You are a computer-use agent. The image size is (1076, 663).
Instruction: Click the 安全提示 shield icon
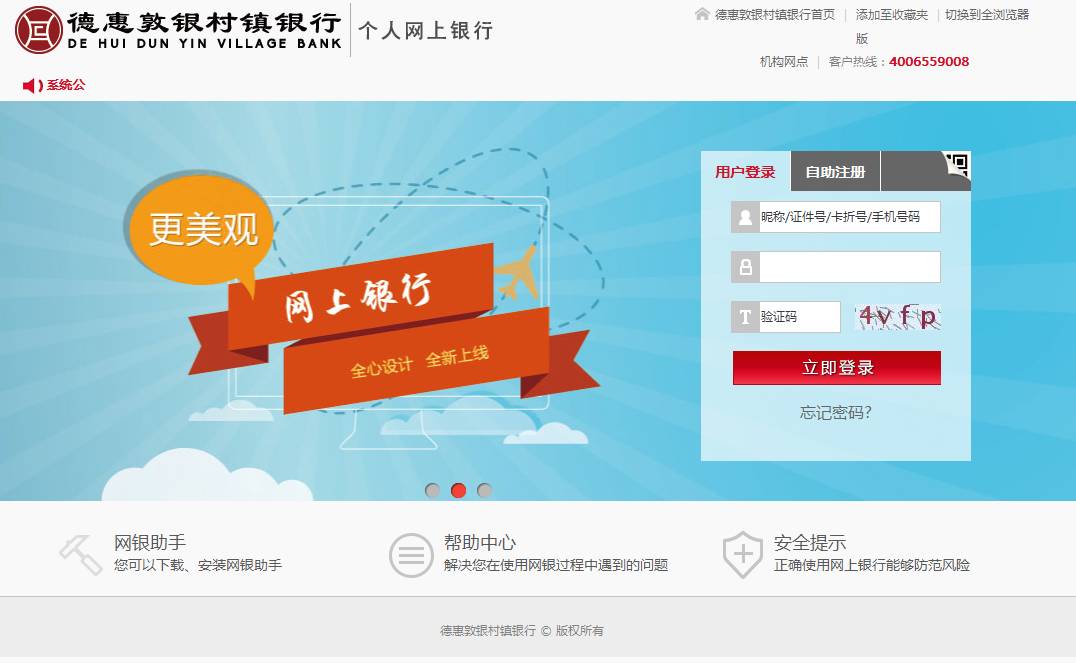click(742, 554)
